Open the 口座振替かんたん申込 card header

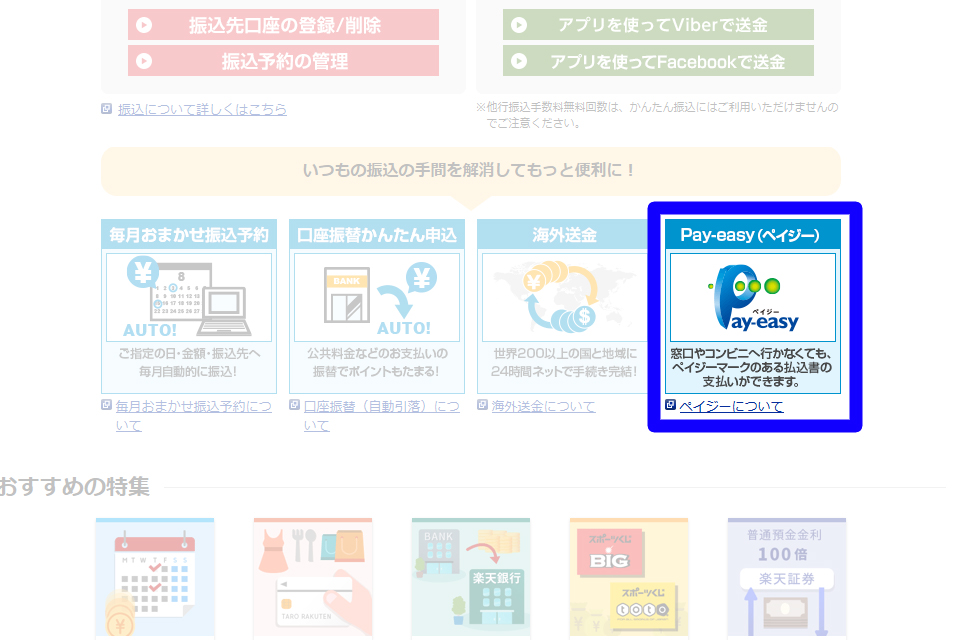pyautogui.click(x=377, y=235)
